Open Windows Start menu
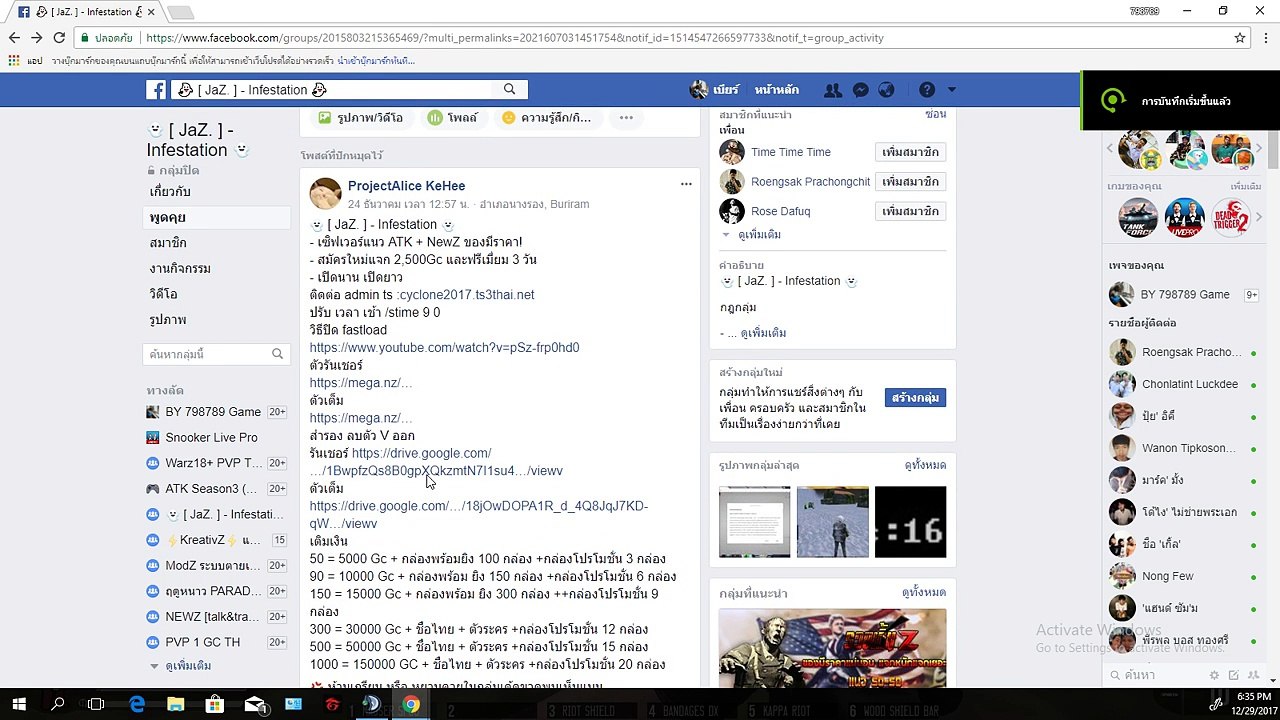Screen dimensions: 1280x720 (x=19, y=704)
